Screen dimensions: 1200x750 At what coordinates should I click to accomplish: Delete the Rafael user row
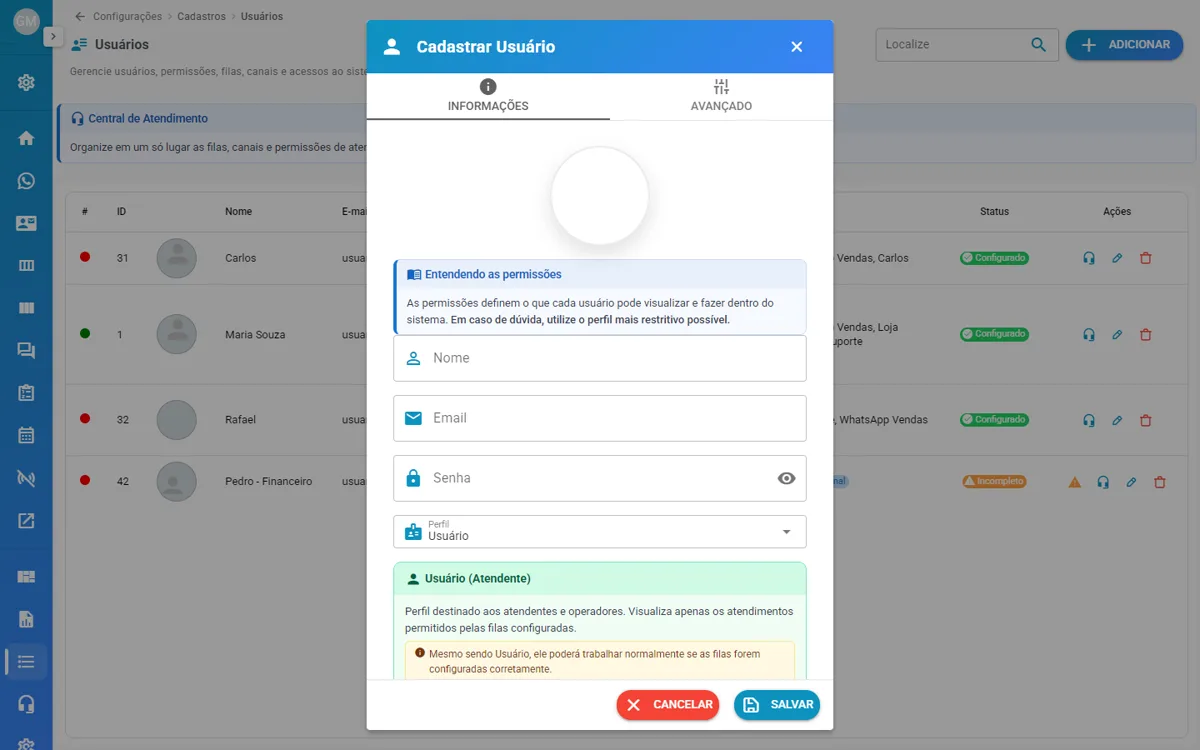pyautogui.click(x=1146, y=420)
